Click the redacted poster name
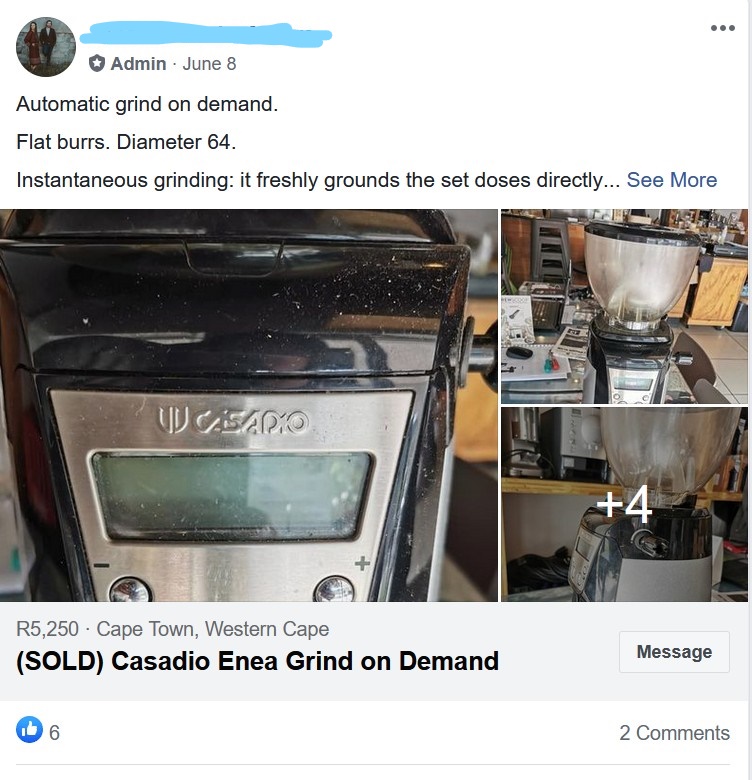Viewport: 752px width, 780px height. point(205,34)
